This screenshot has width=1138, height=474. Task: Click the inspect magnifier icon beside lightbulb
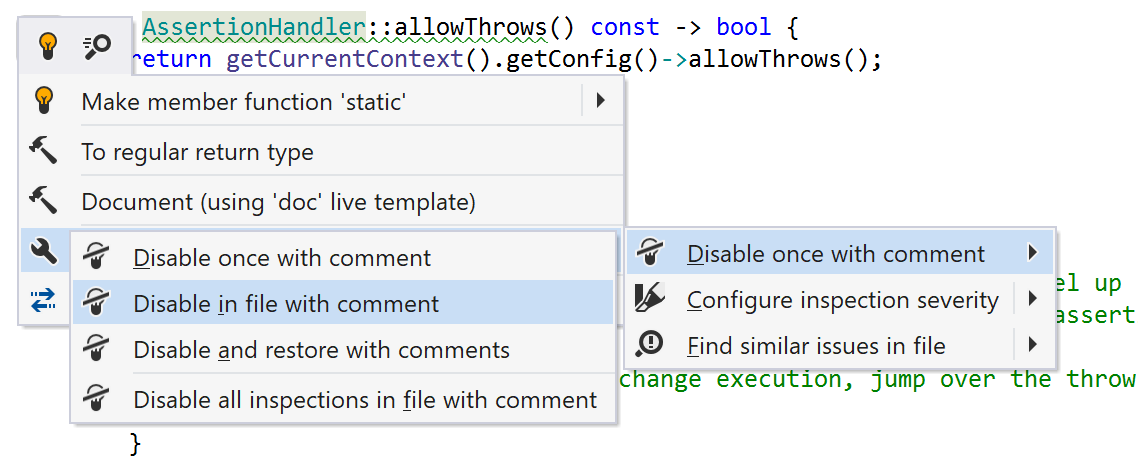(97, 44)
